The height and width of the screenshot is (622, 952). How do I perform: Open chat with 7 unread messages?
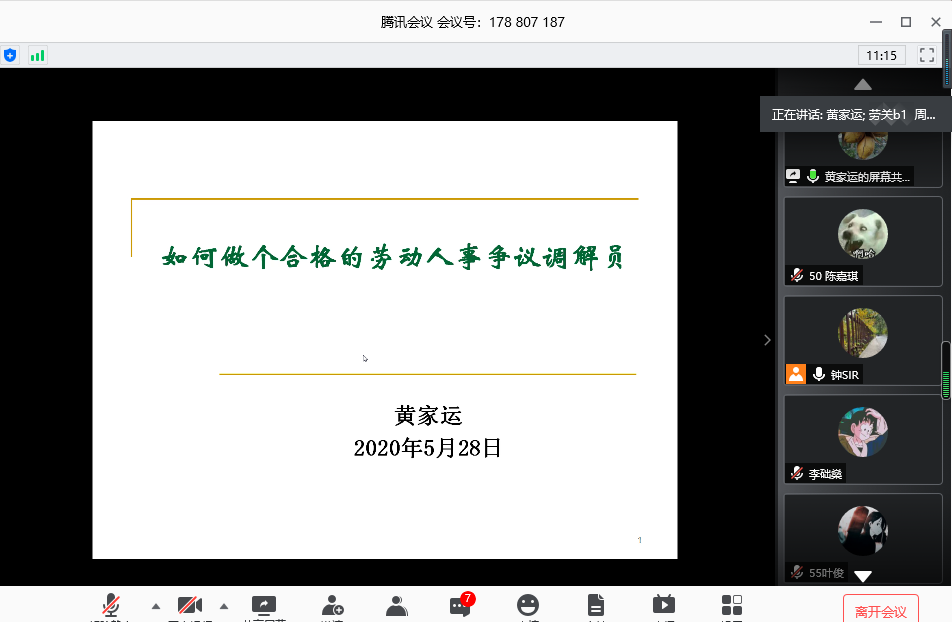tap(460, 605)
